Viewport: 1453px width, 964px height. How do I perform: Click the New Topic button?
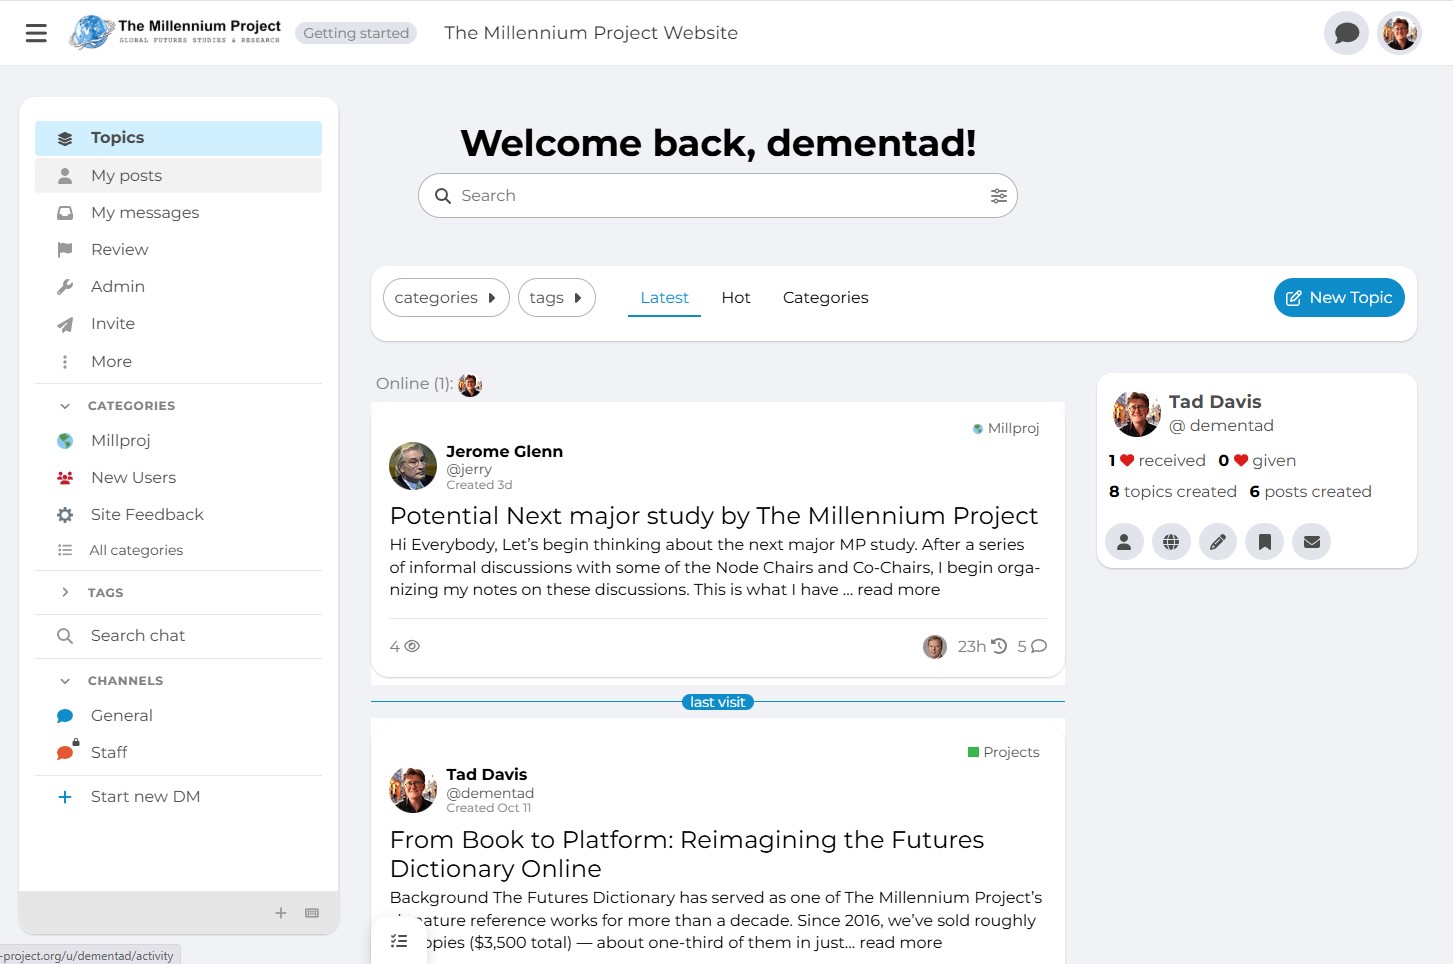click(1338, 298)
